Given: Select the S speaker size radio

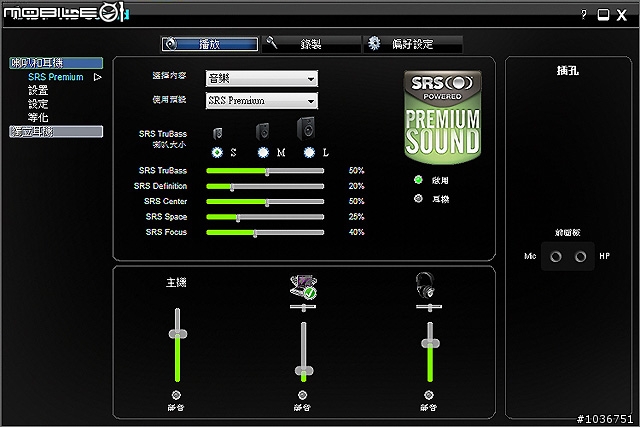Looking at the screenshot, I should click(217, 152).
